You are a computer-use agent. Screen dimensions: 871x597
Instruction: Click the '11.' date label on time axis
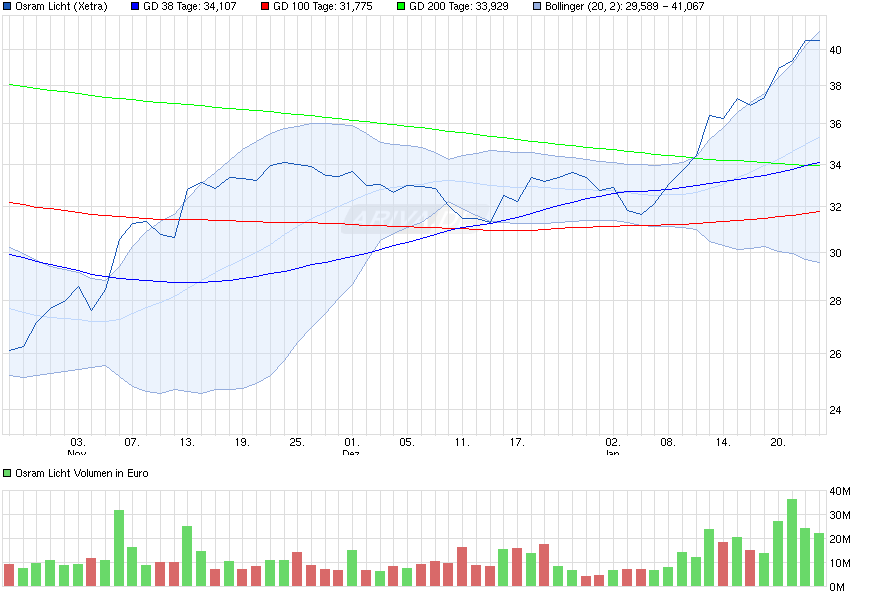pos(462,443)
